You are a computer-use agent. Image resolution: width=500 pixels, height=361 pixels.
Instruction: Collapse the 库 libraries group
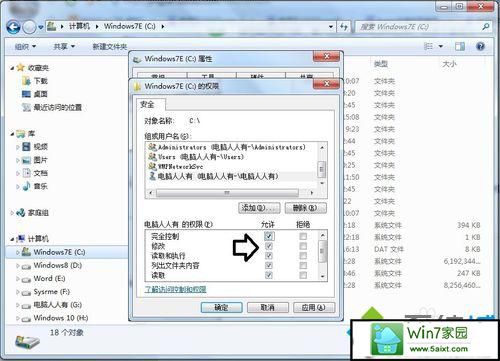(12, 134)
